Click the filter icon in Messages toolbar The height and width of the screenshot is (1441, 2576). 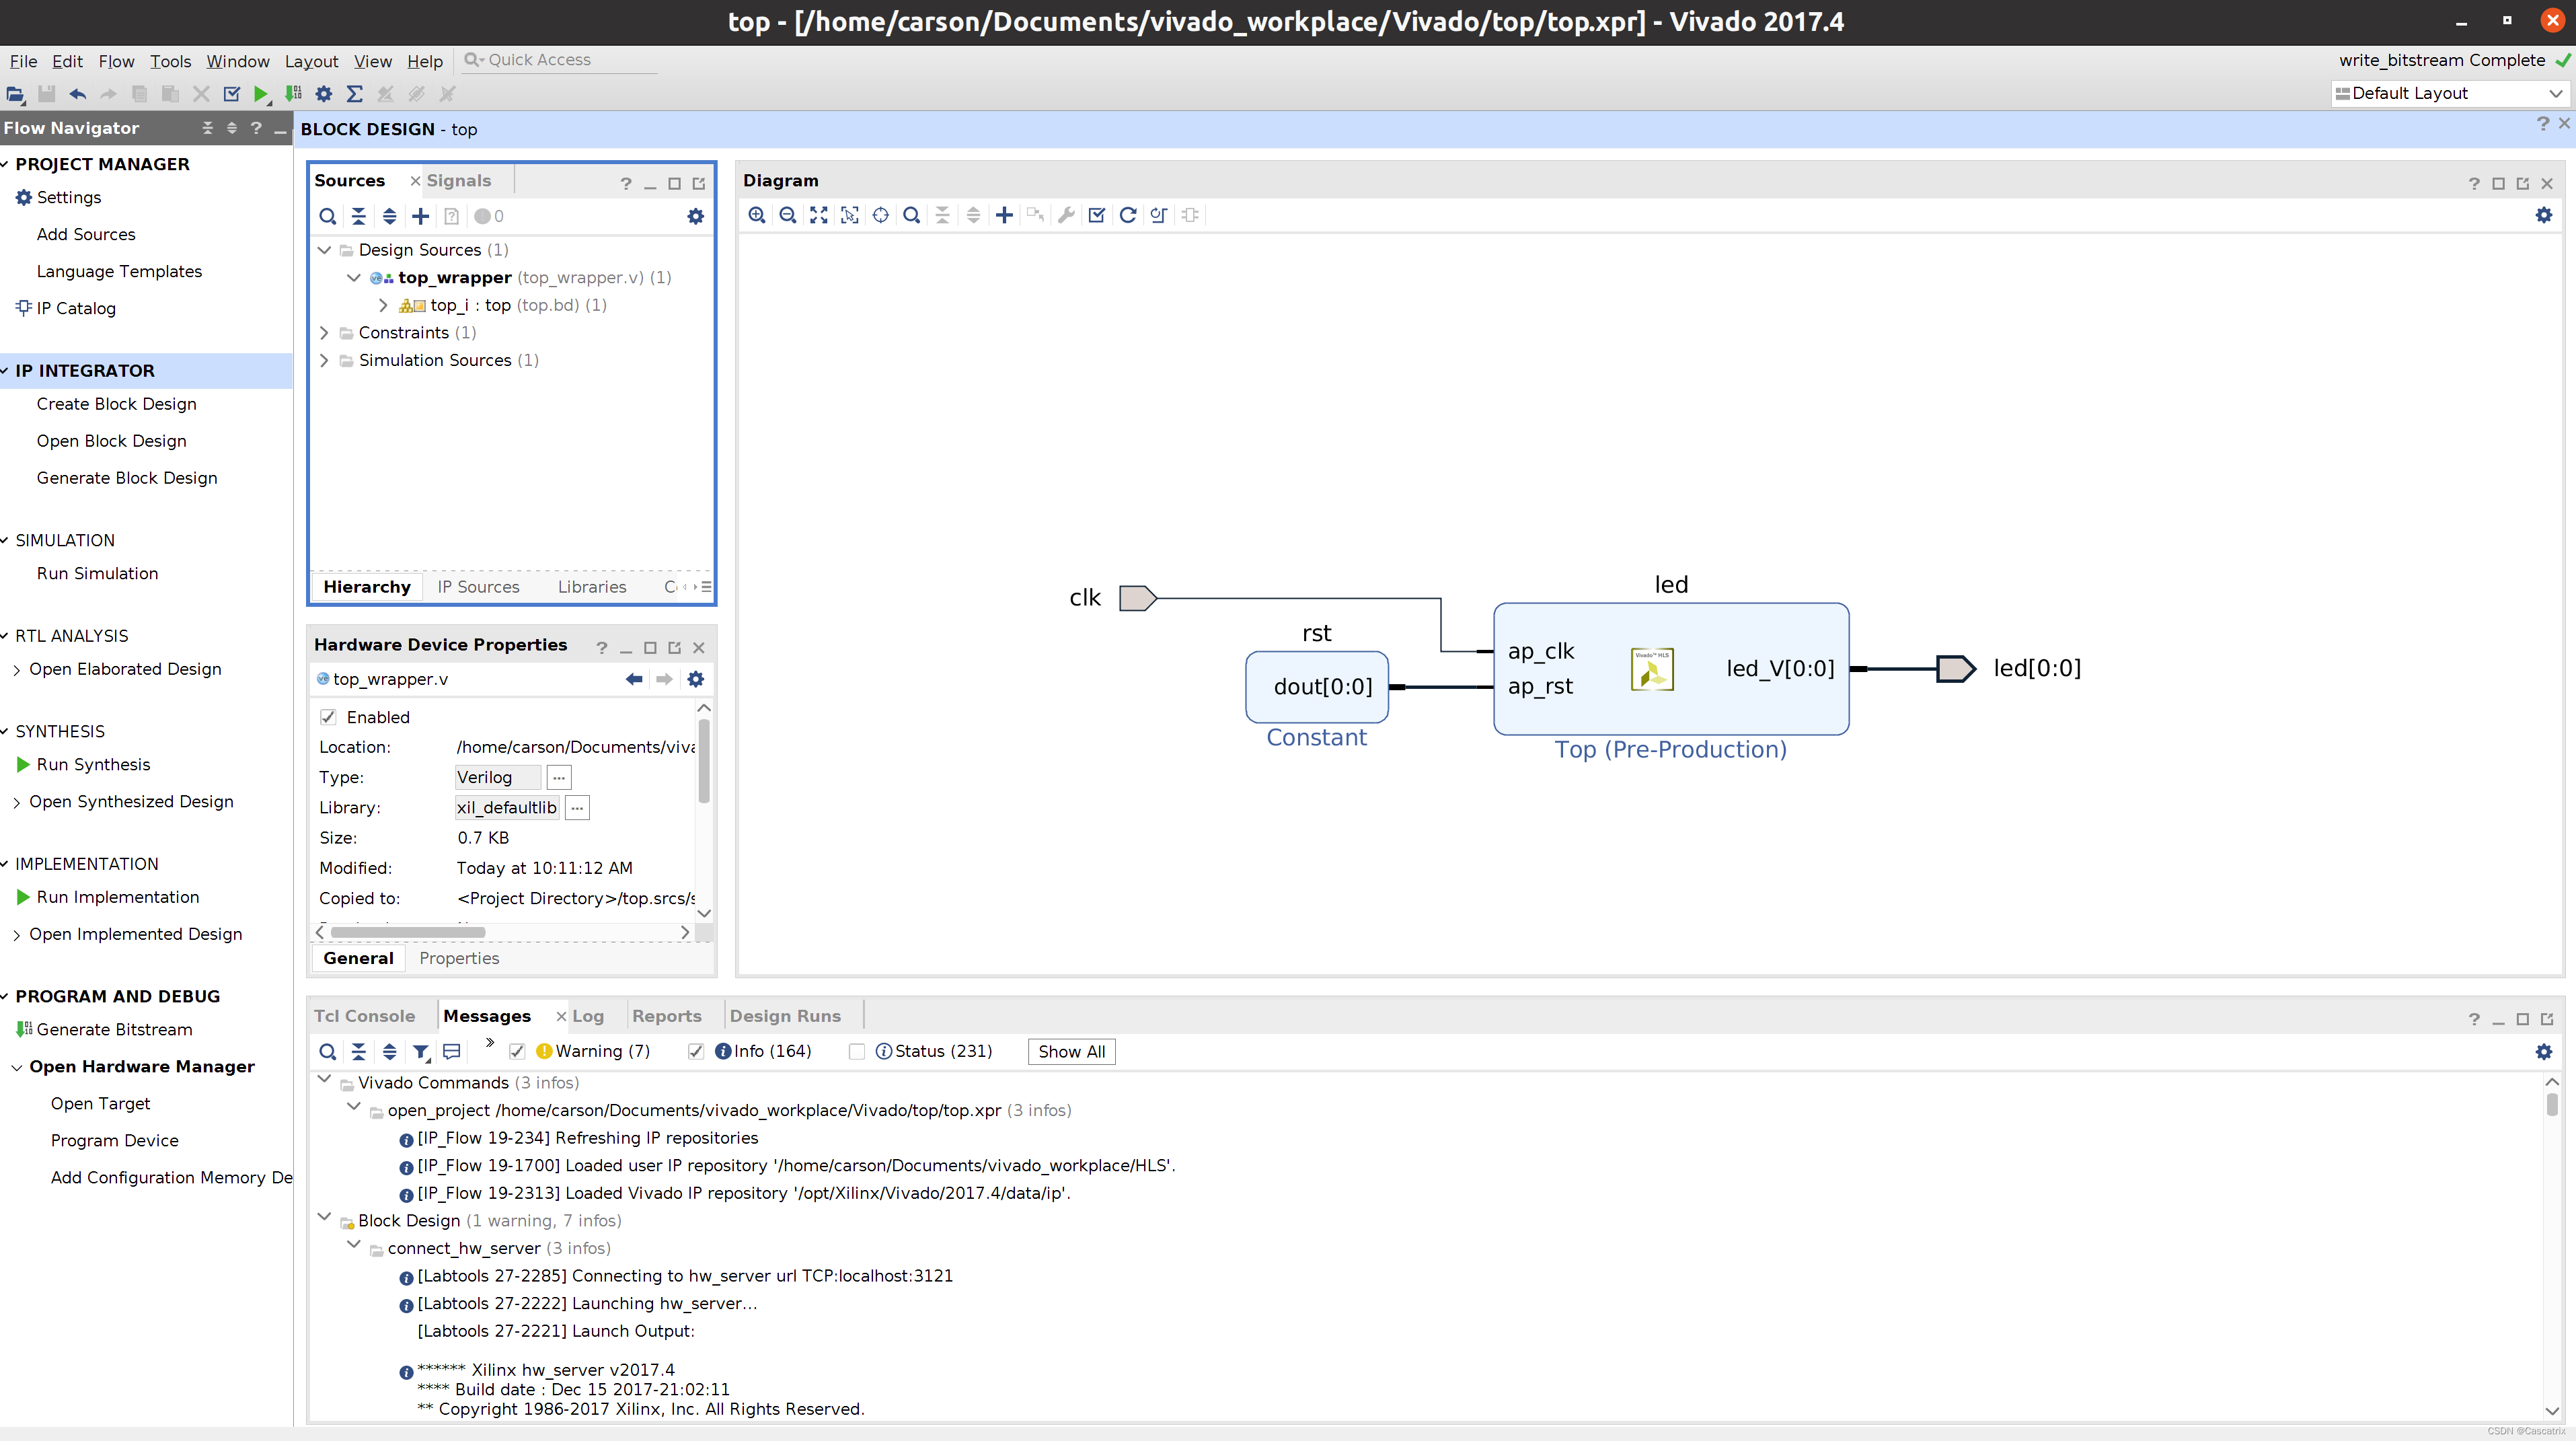point(421,1052)
